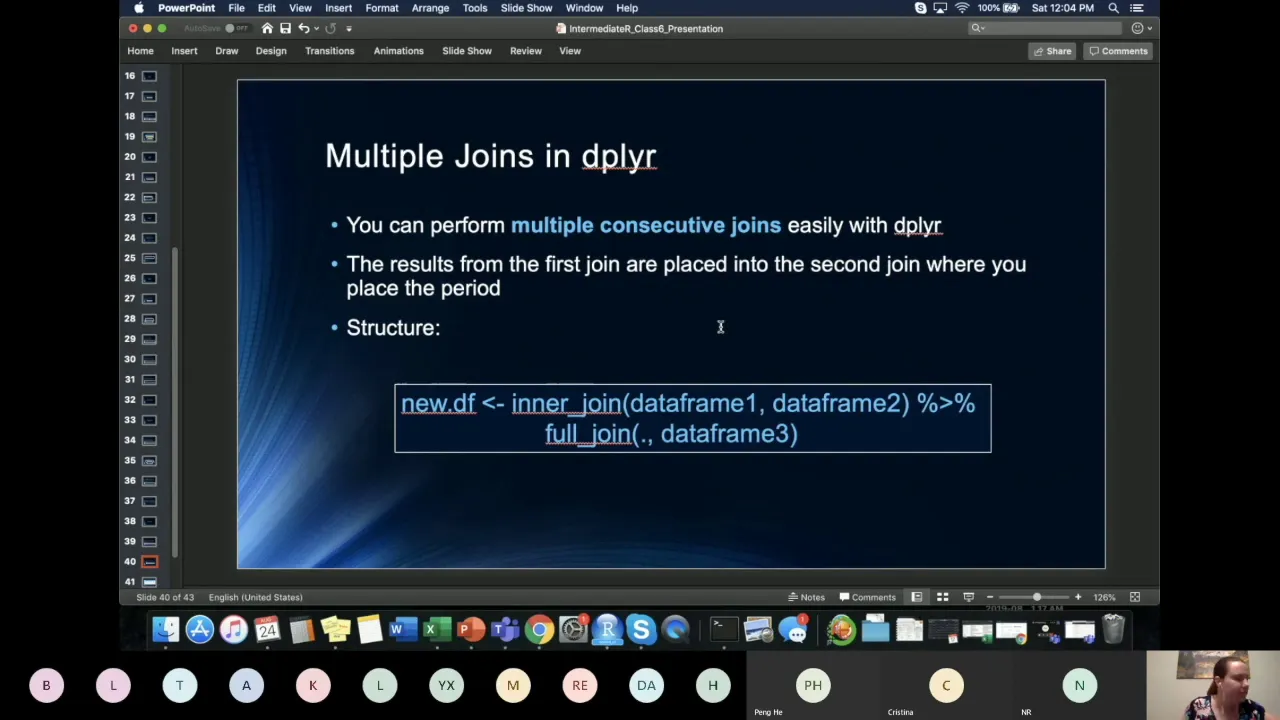Click the zoom out minus button
1280x720 pixels.
(990, 597)
